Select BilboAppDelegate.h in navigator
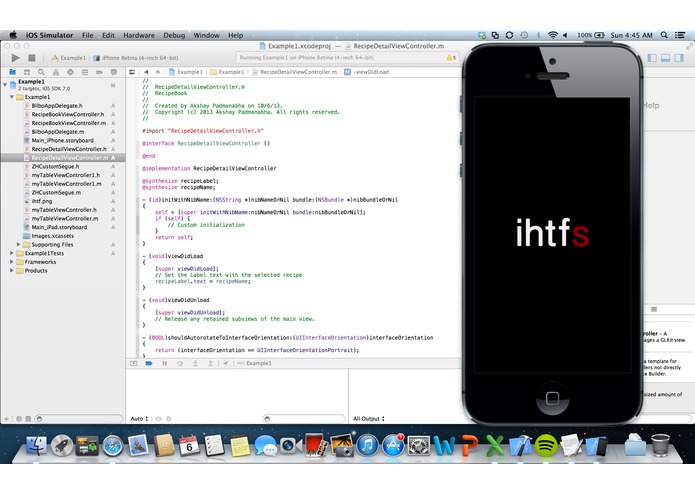The image size is (695, 494). pyautogui.click(x=57, y=105)
